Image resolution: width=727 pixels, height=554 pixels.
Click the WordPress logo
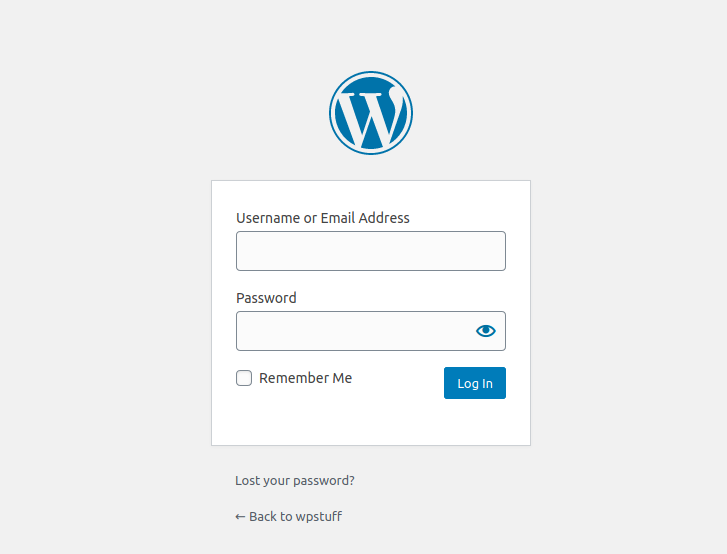coord(371,113)
